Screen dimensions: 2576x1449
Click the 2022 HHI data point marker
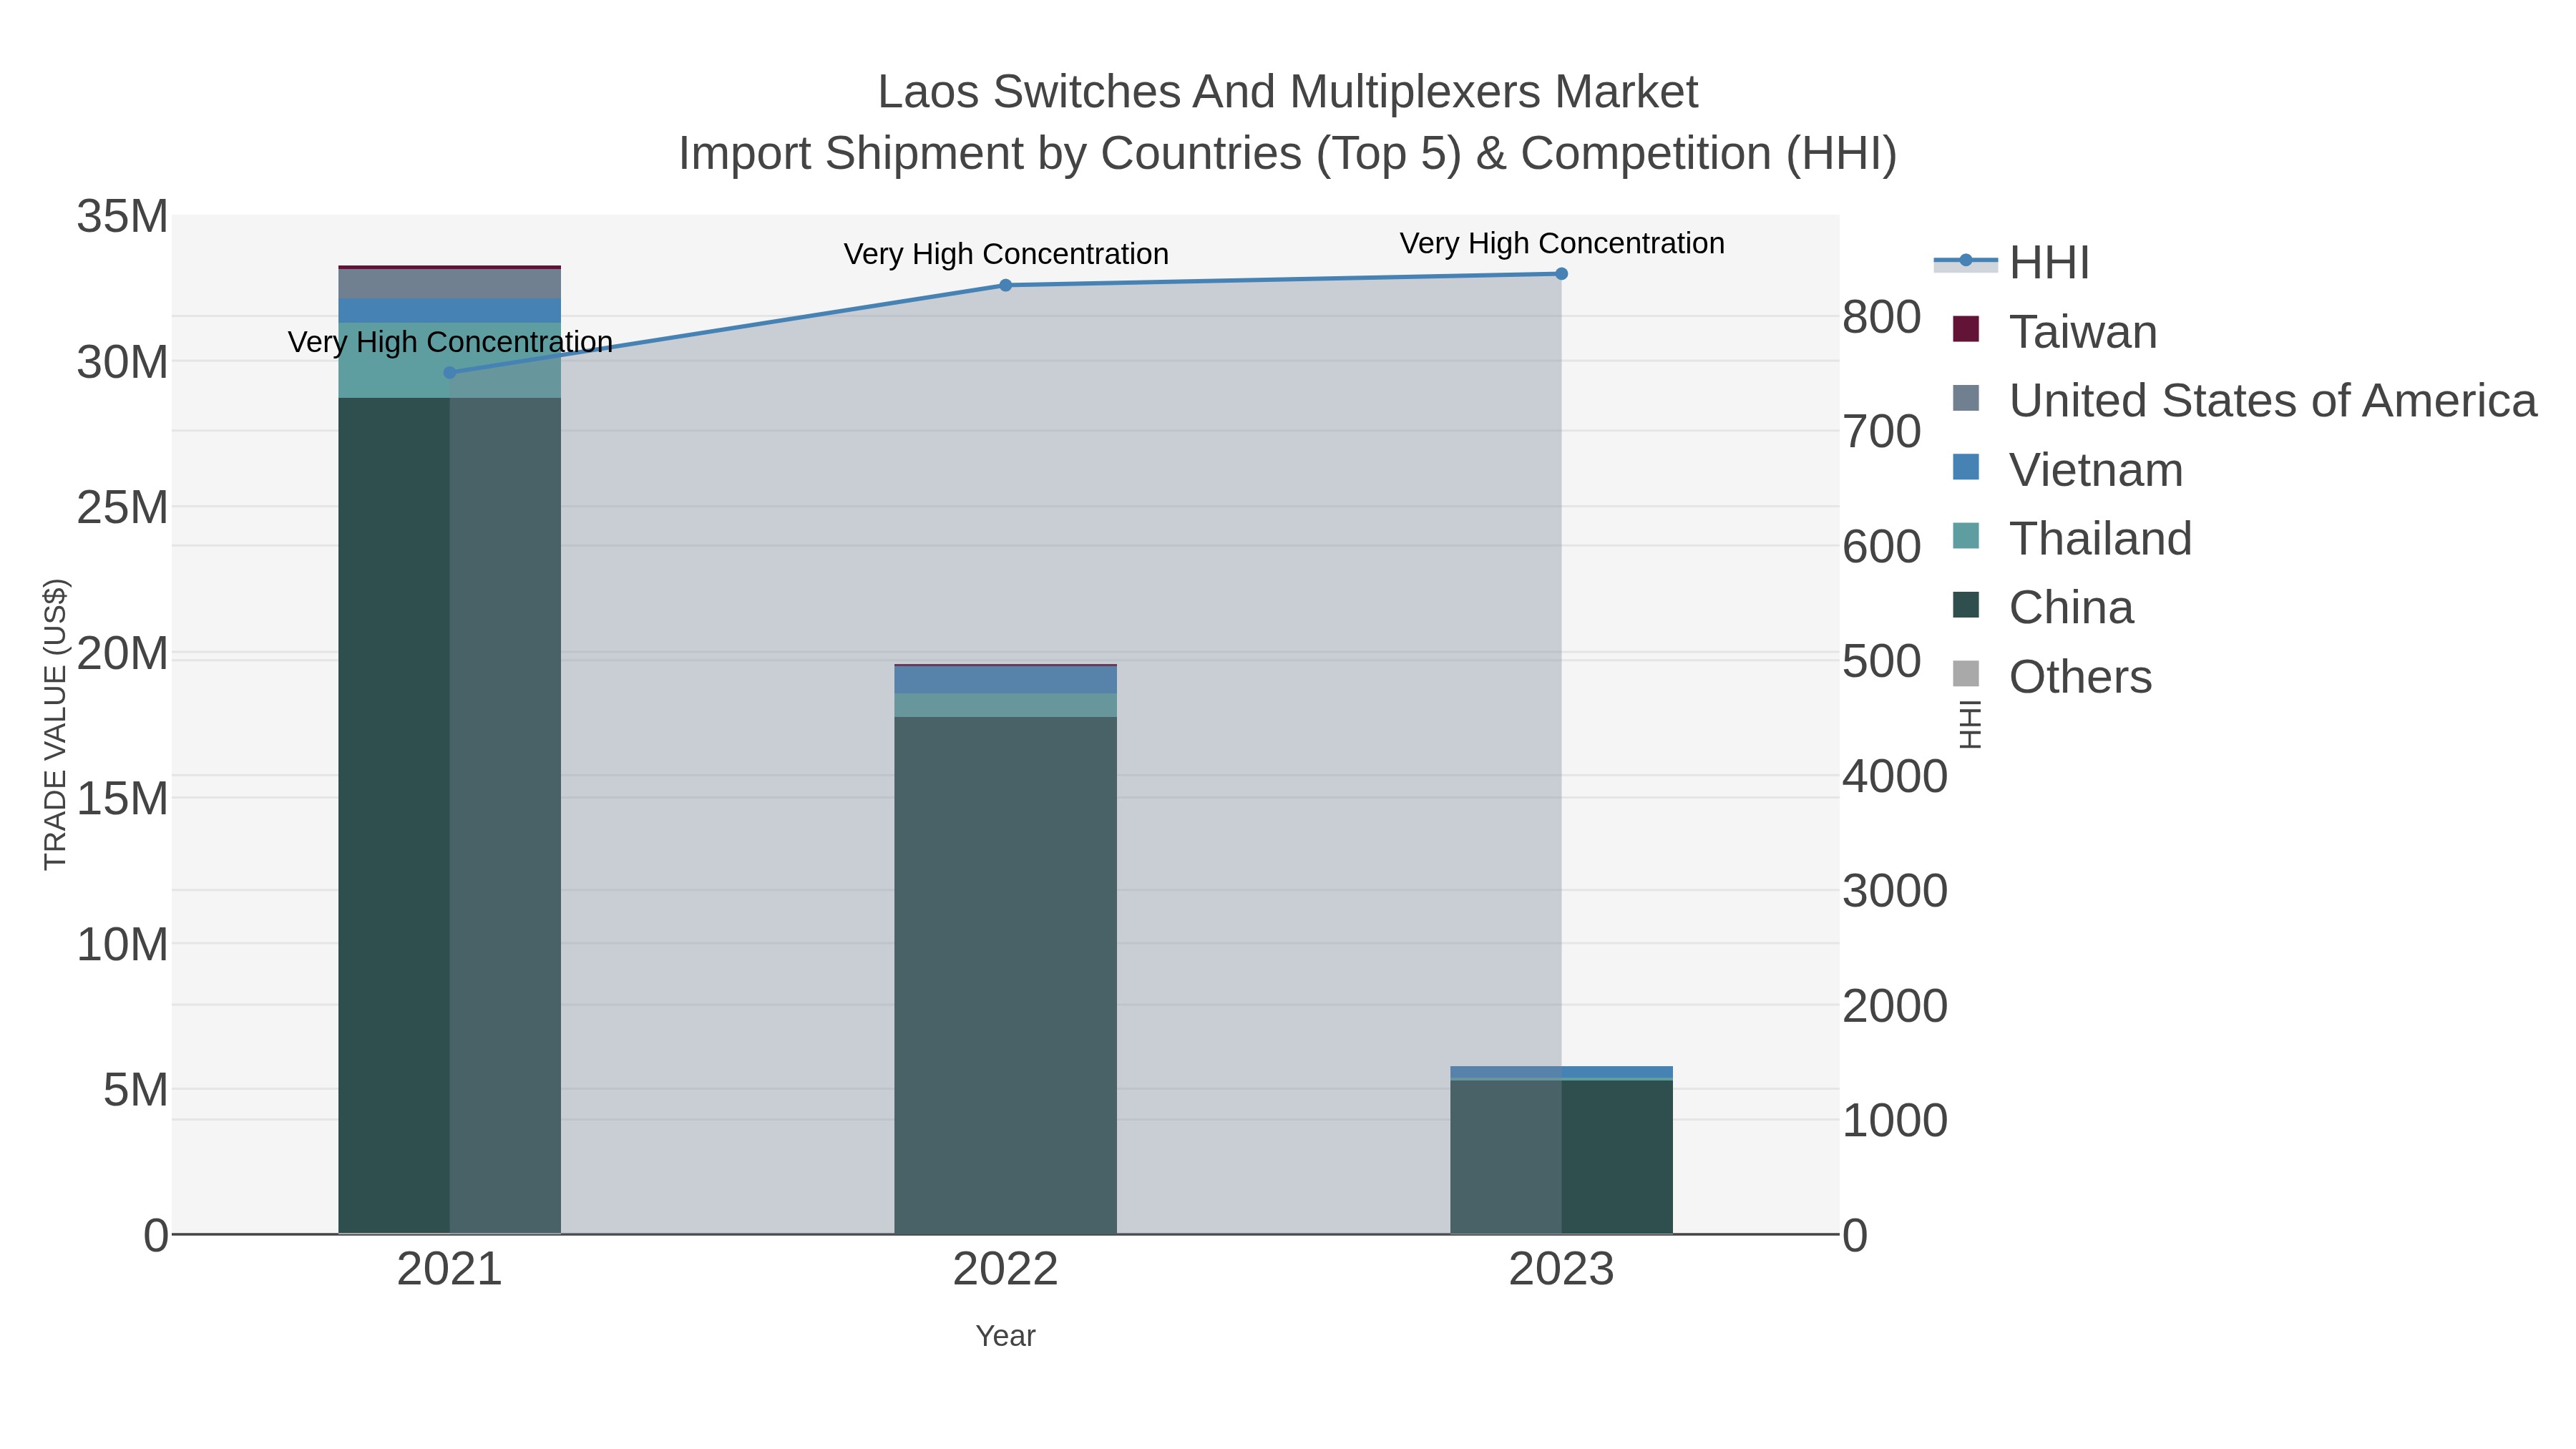pyautogui.click(x=1006, y=286)
